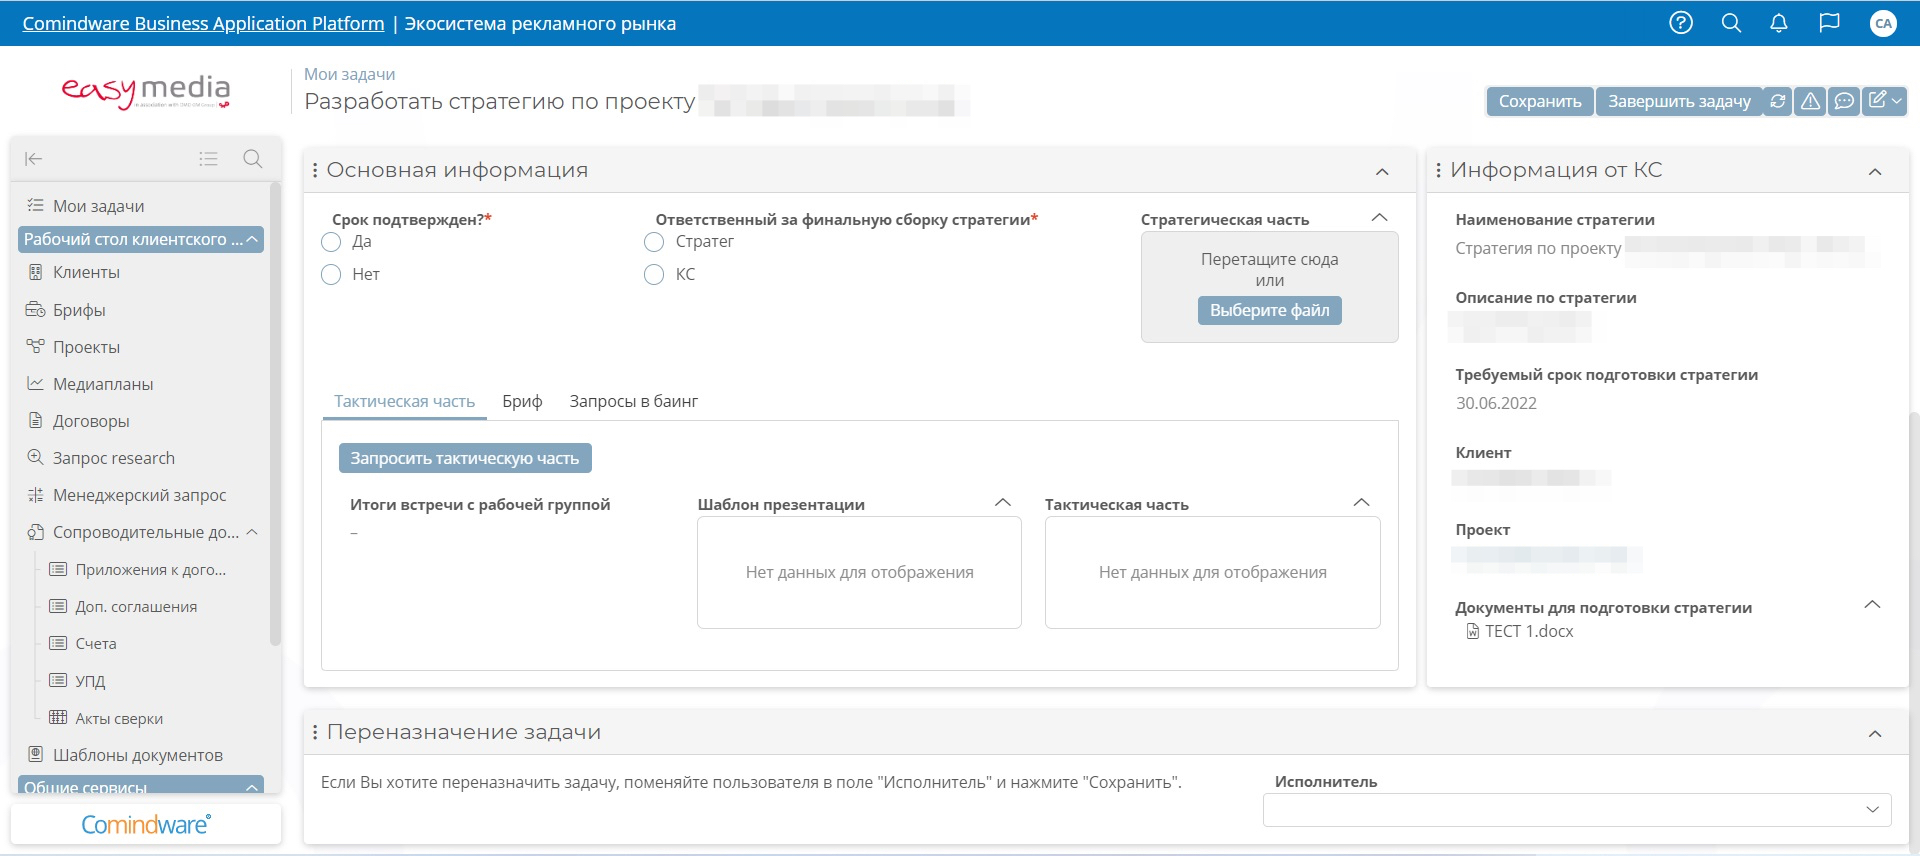Select Стратег as responsible
Viewport: 1920px width, 856px height.
click(x=654, y=242)
